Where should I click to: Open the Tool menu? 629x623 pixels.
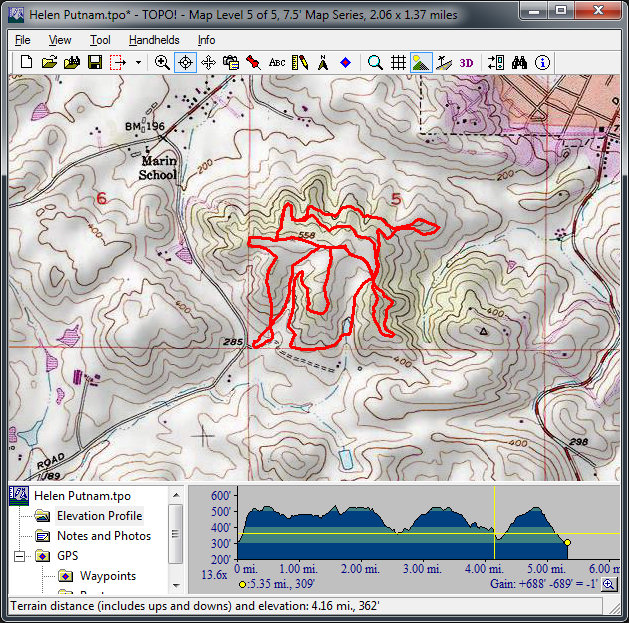(100, 40)
